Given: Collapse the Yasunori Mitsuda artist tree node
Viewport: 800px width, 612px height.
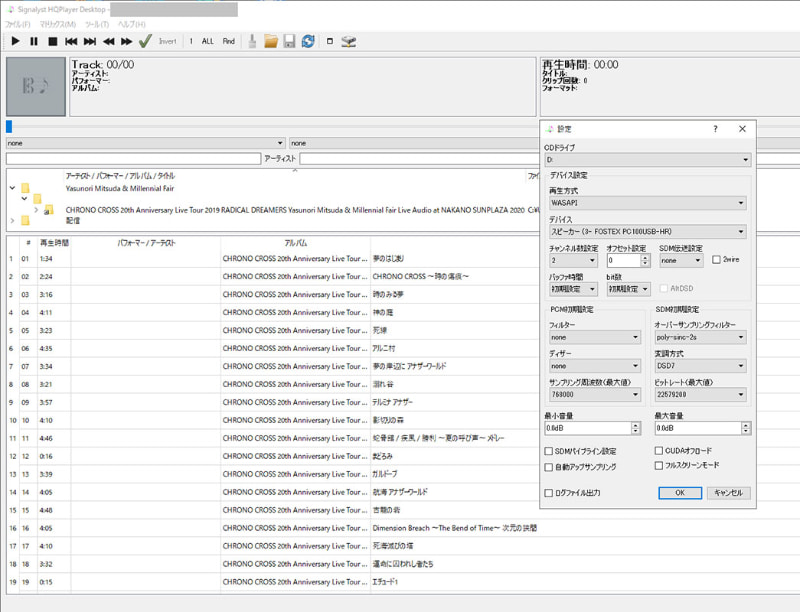Looking at the screenshot, I should [12, 188].
